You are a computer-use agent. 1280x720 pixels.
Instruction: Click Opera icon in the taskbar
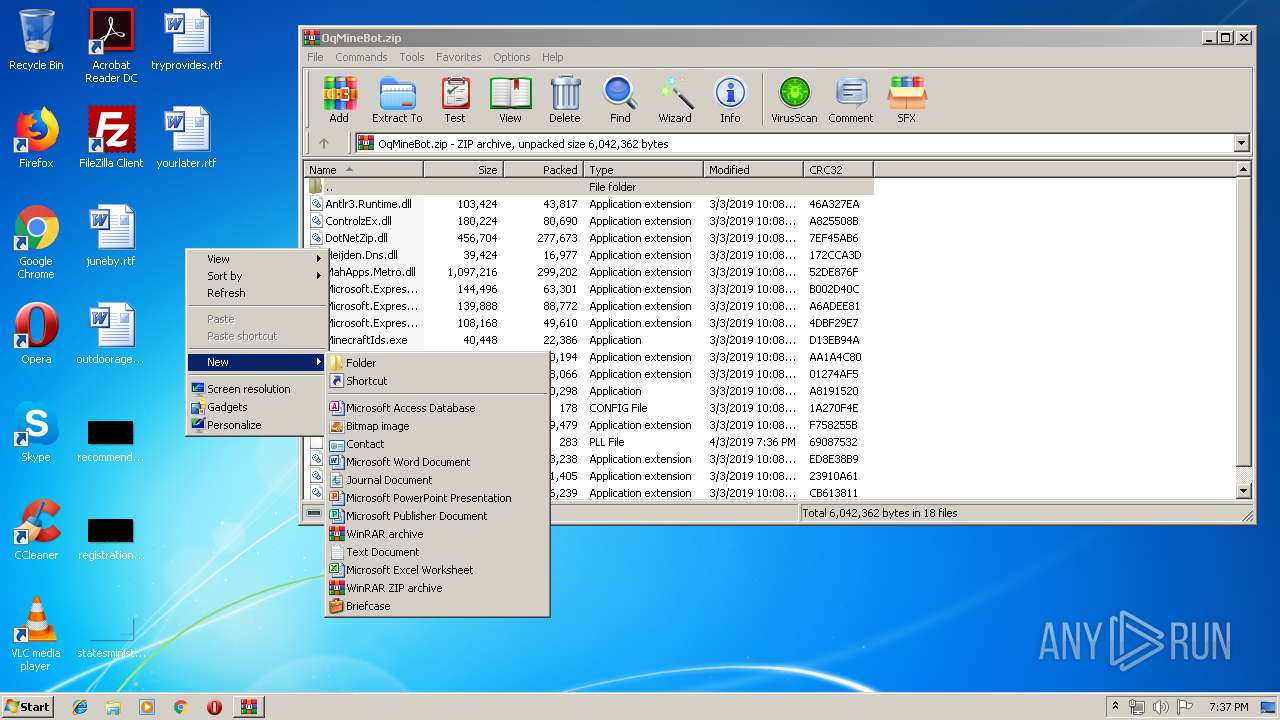[x=214, y=707]
